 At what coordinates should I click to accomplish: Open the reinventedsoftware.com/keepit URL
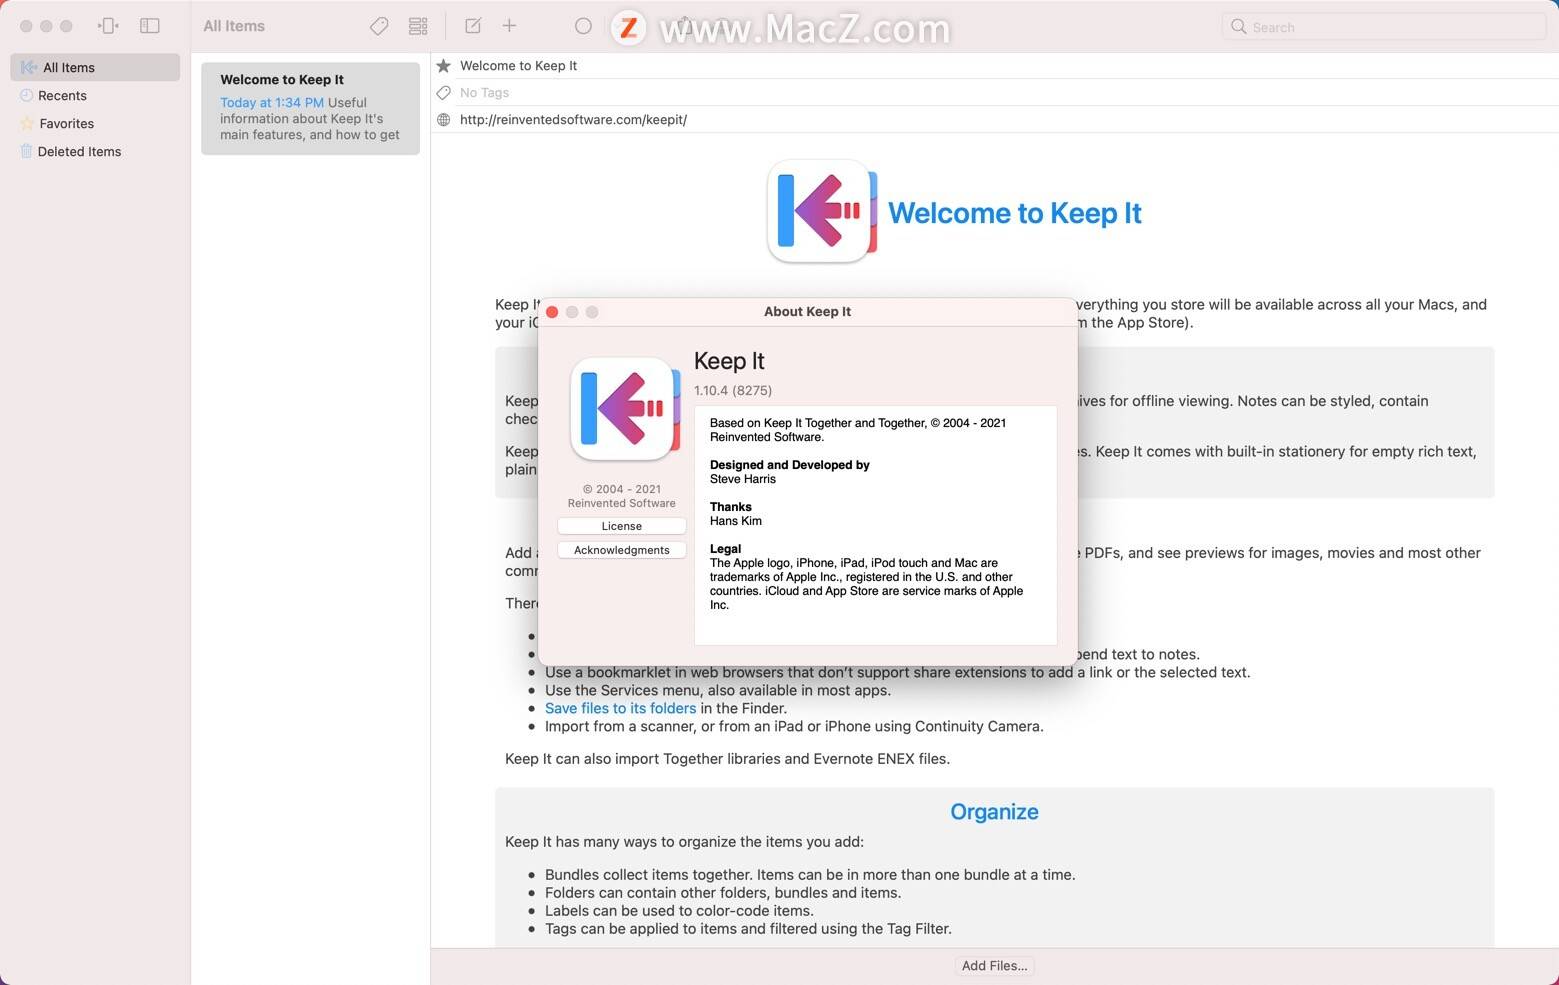click(x=573, y=120)
